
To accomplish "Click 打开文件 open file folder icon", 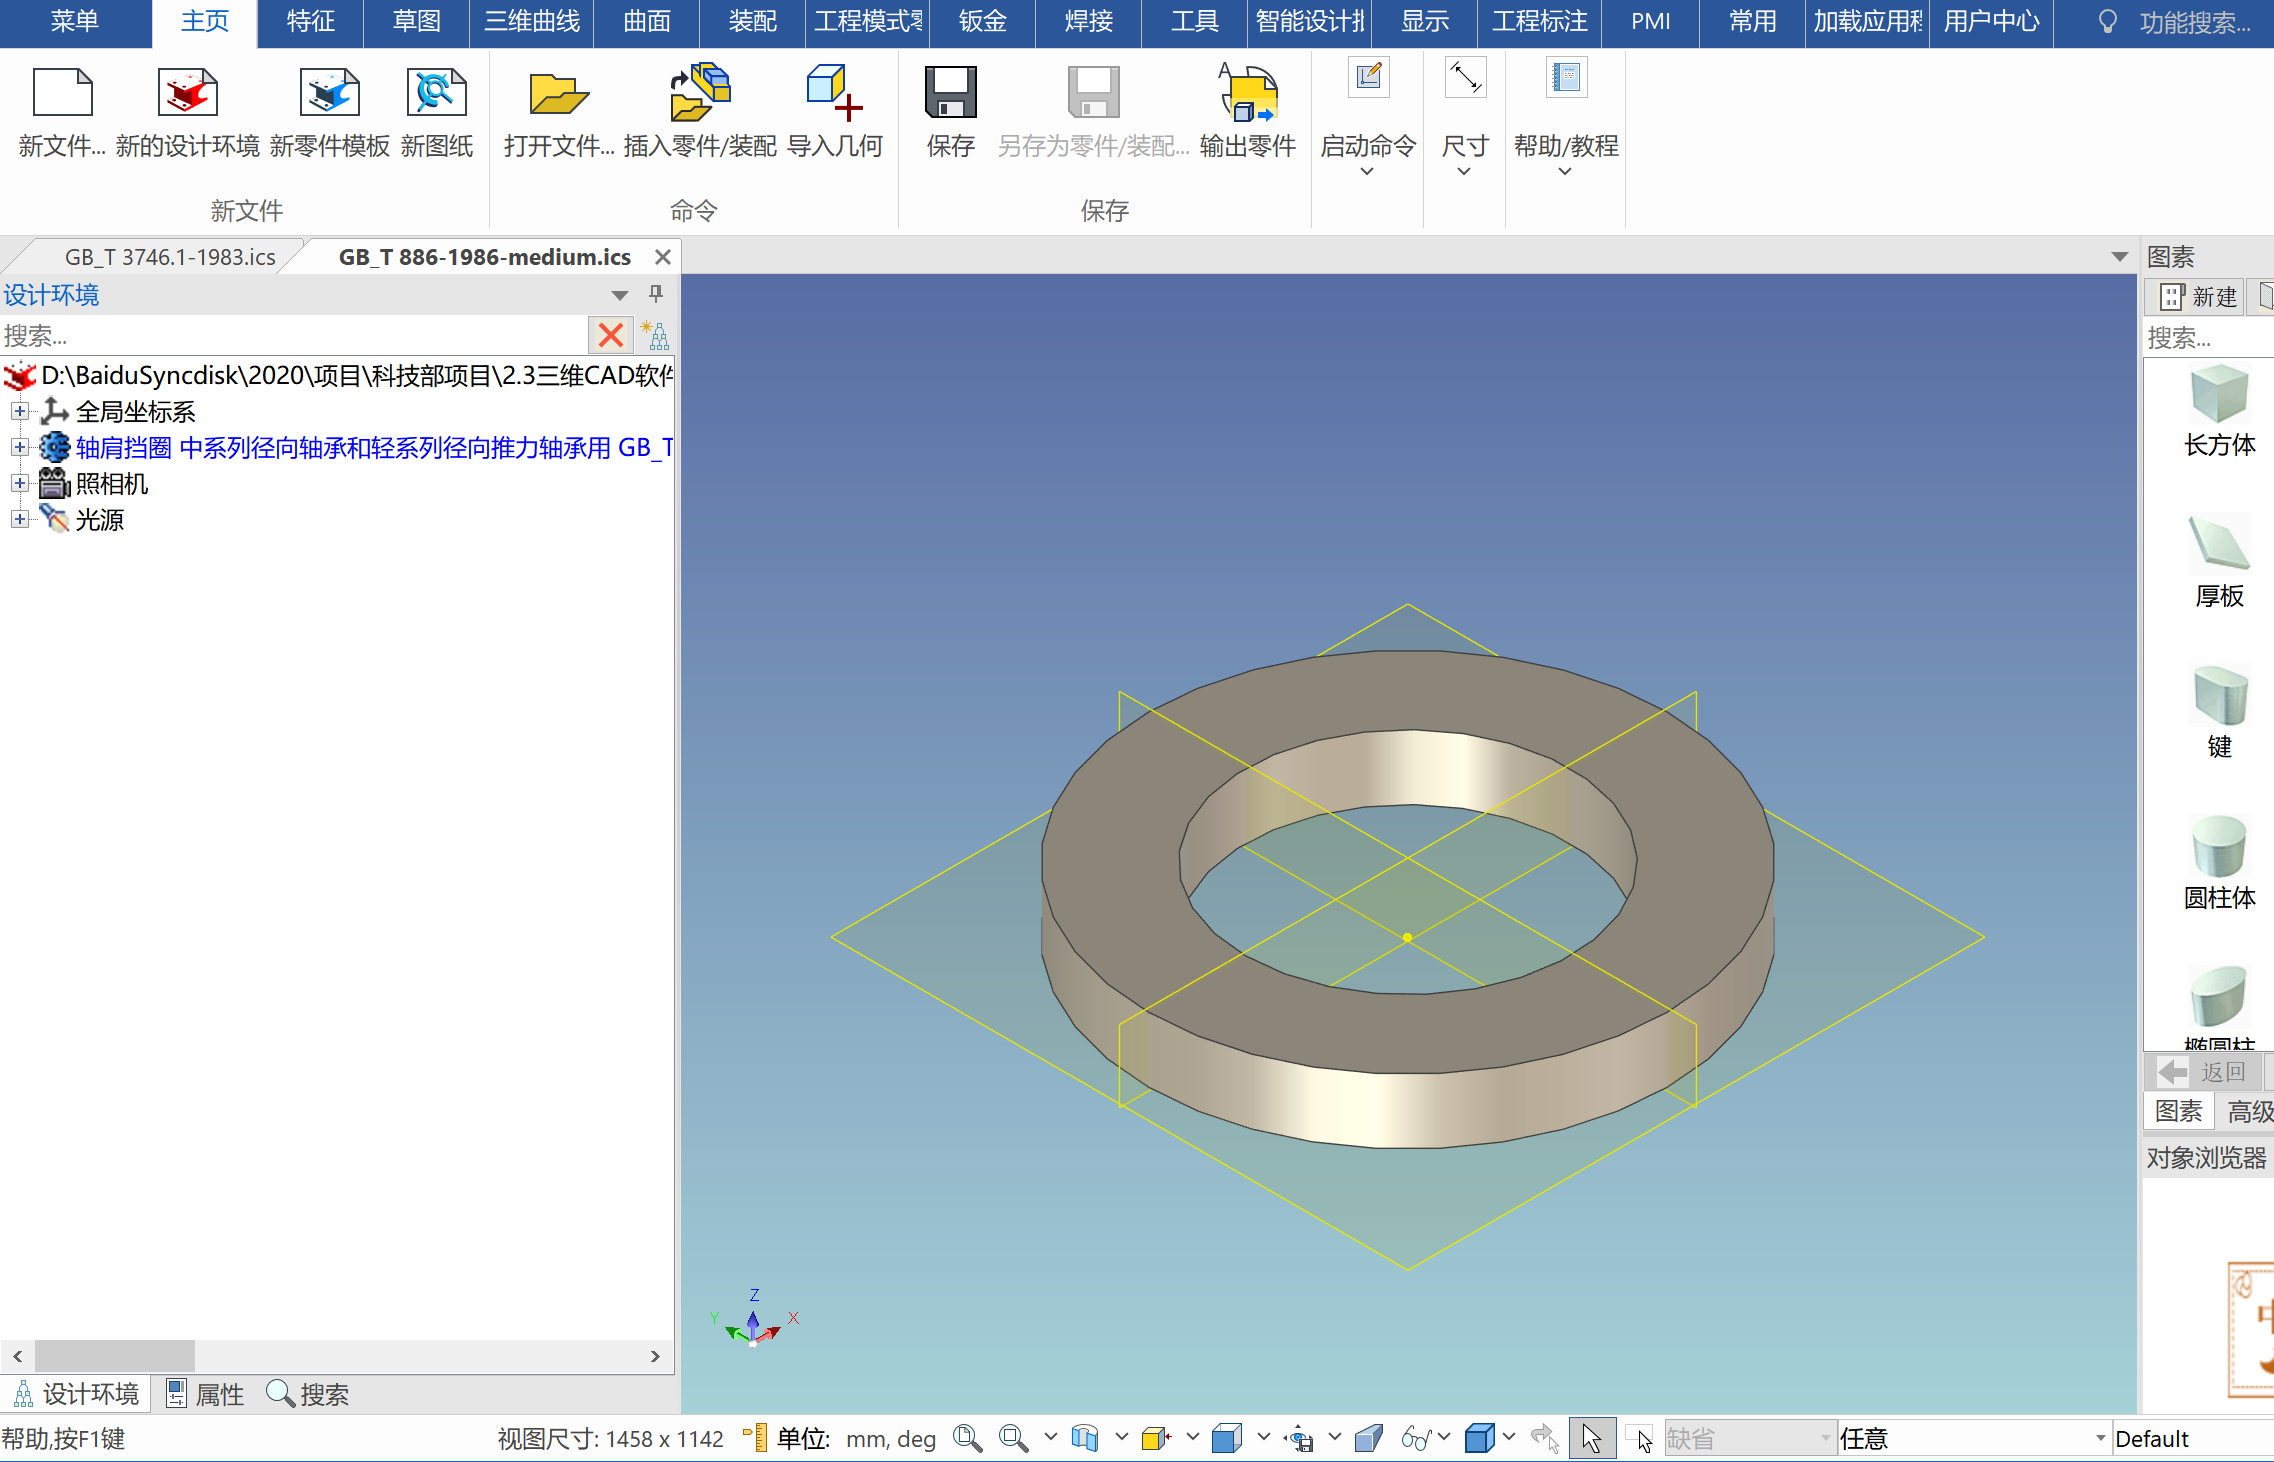I will [x=558, y=93].
